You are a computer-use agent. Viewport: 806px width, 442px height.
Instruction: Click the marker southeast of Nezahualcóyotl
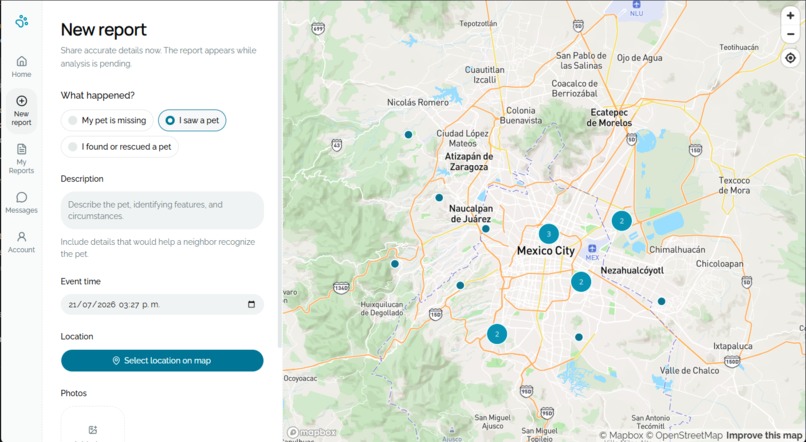(x=662, y=301)
